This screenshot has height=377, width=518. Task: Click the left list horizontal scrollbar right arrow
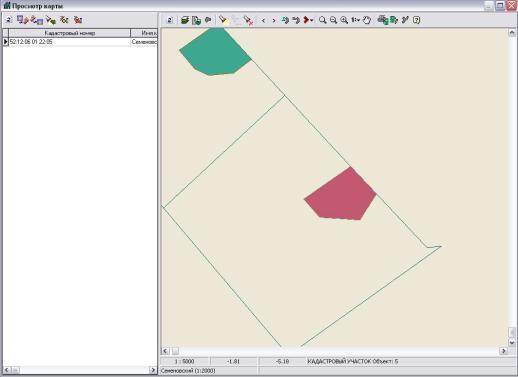point(153,370)
